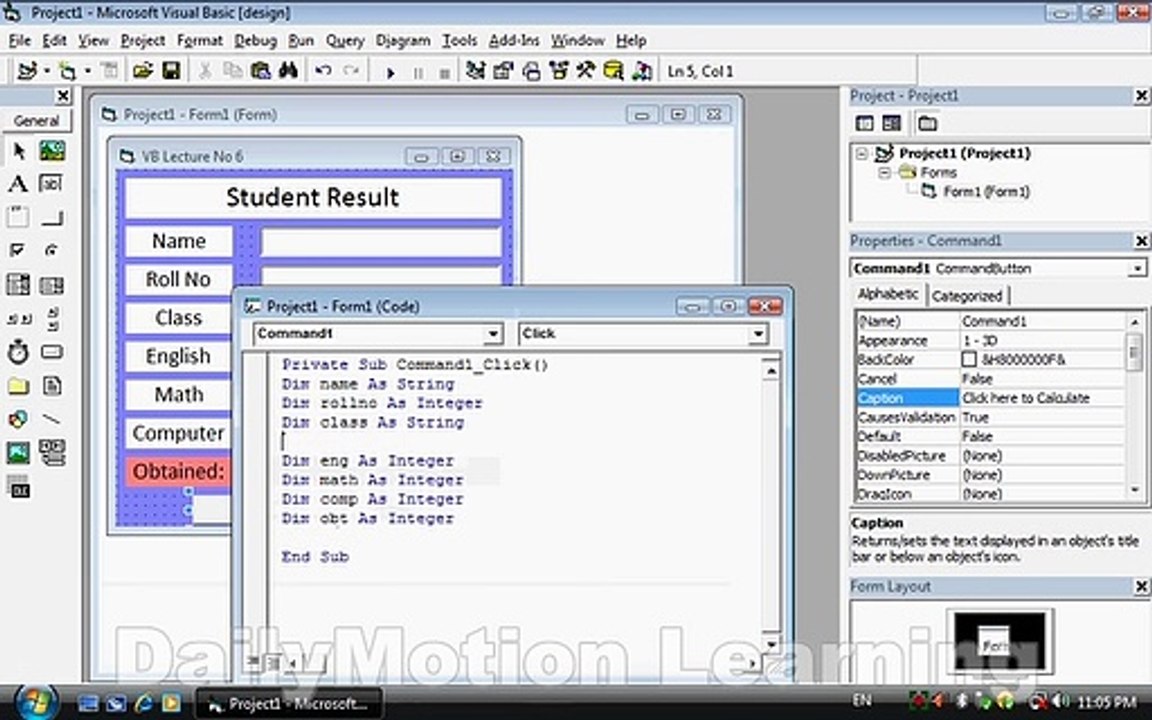Open Find with the binoculars icon
Image resolution: width=1152 pixels, height=720 pixels.
click(288, 71)
